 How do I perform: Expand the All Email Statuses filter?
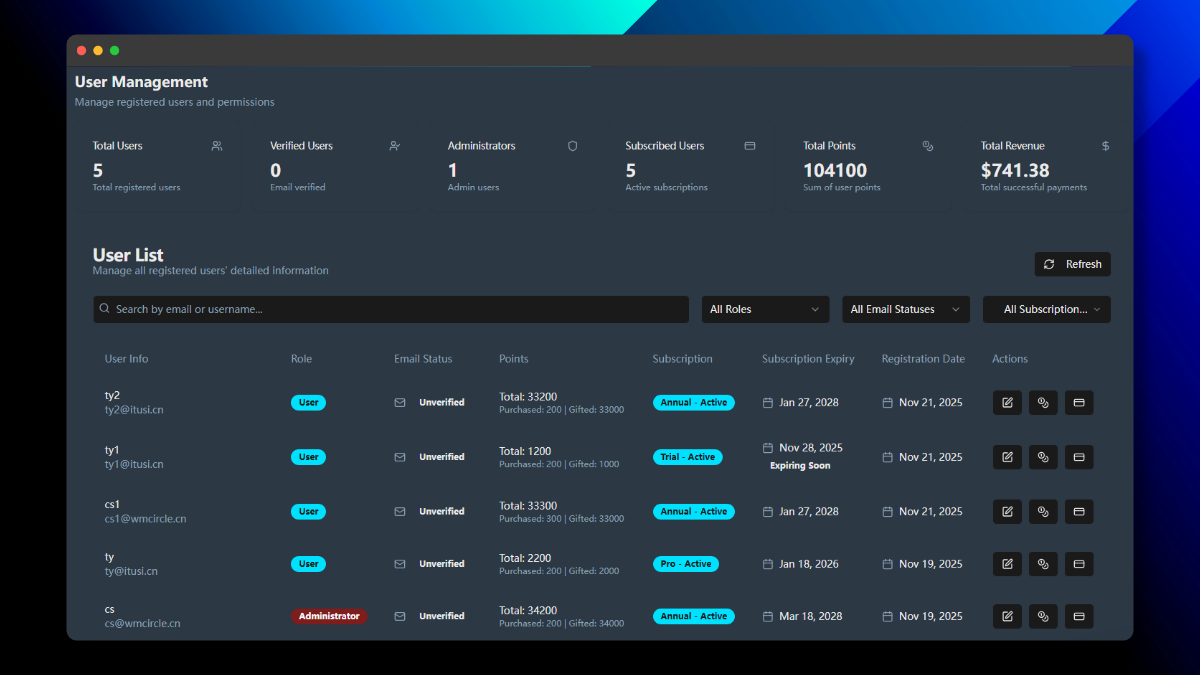[905, 309]
